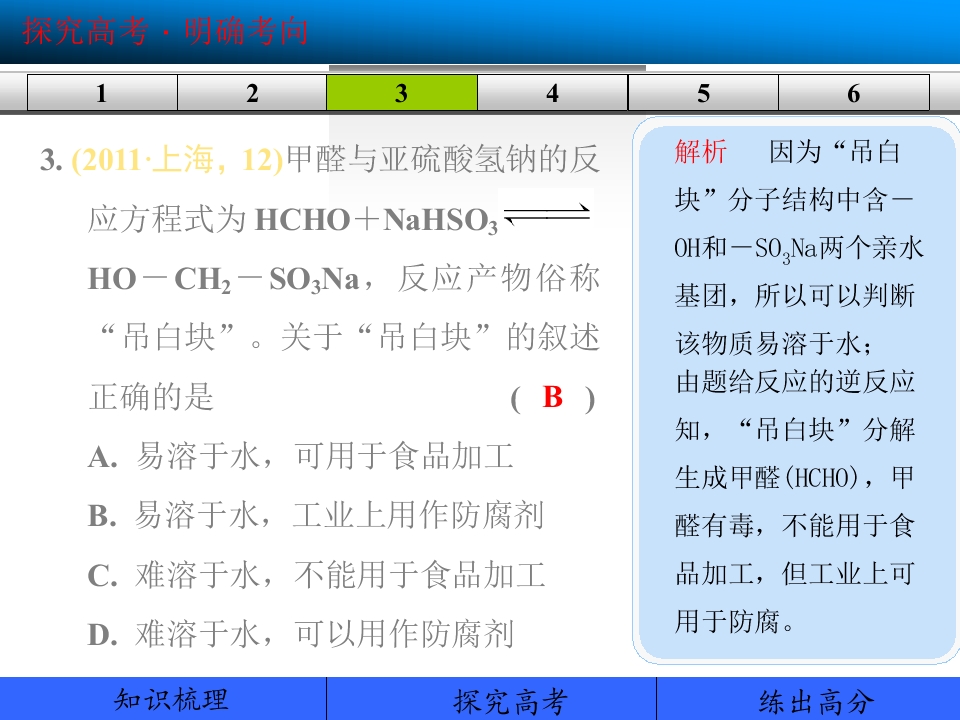The image size is (960, 720).
Task: Click the explanation line OH和－SO3Na两个亲水
Action: pyautogui.click(x=798, y=248)
